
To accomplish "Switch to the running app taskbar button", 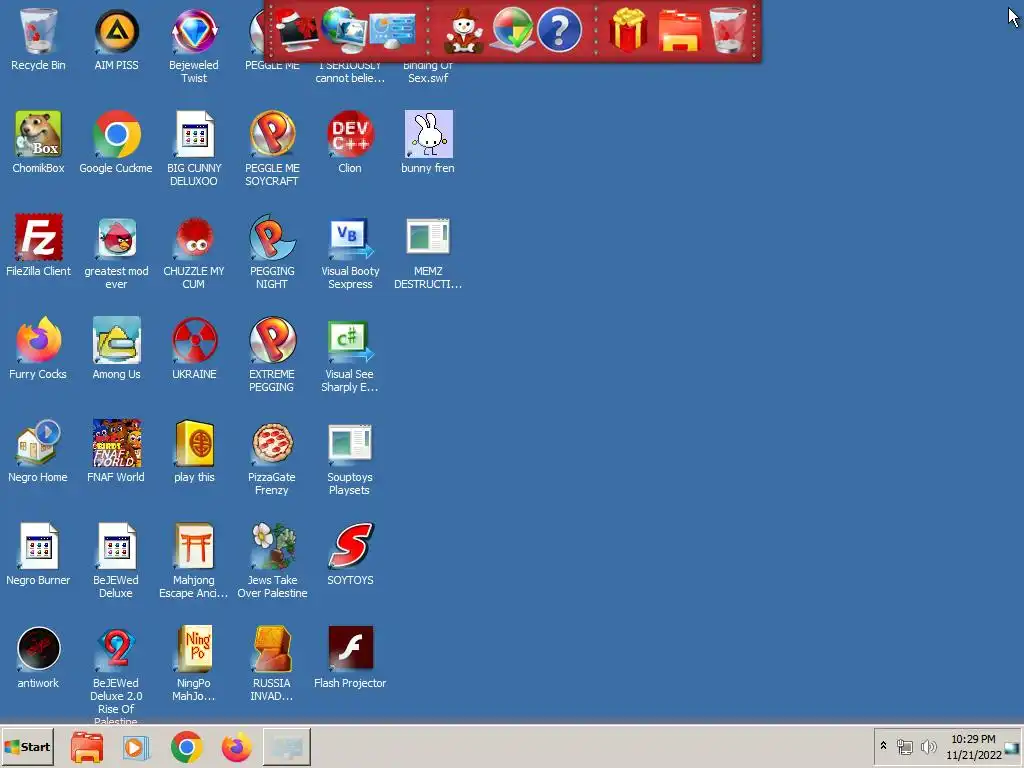I will click(287, 747).
